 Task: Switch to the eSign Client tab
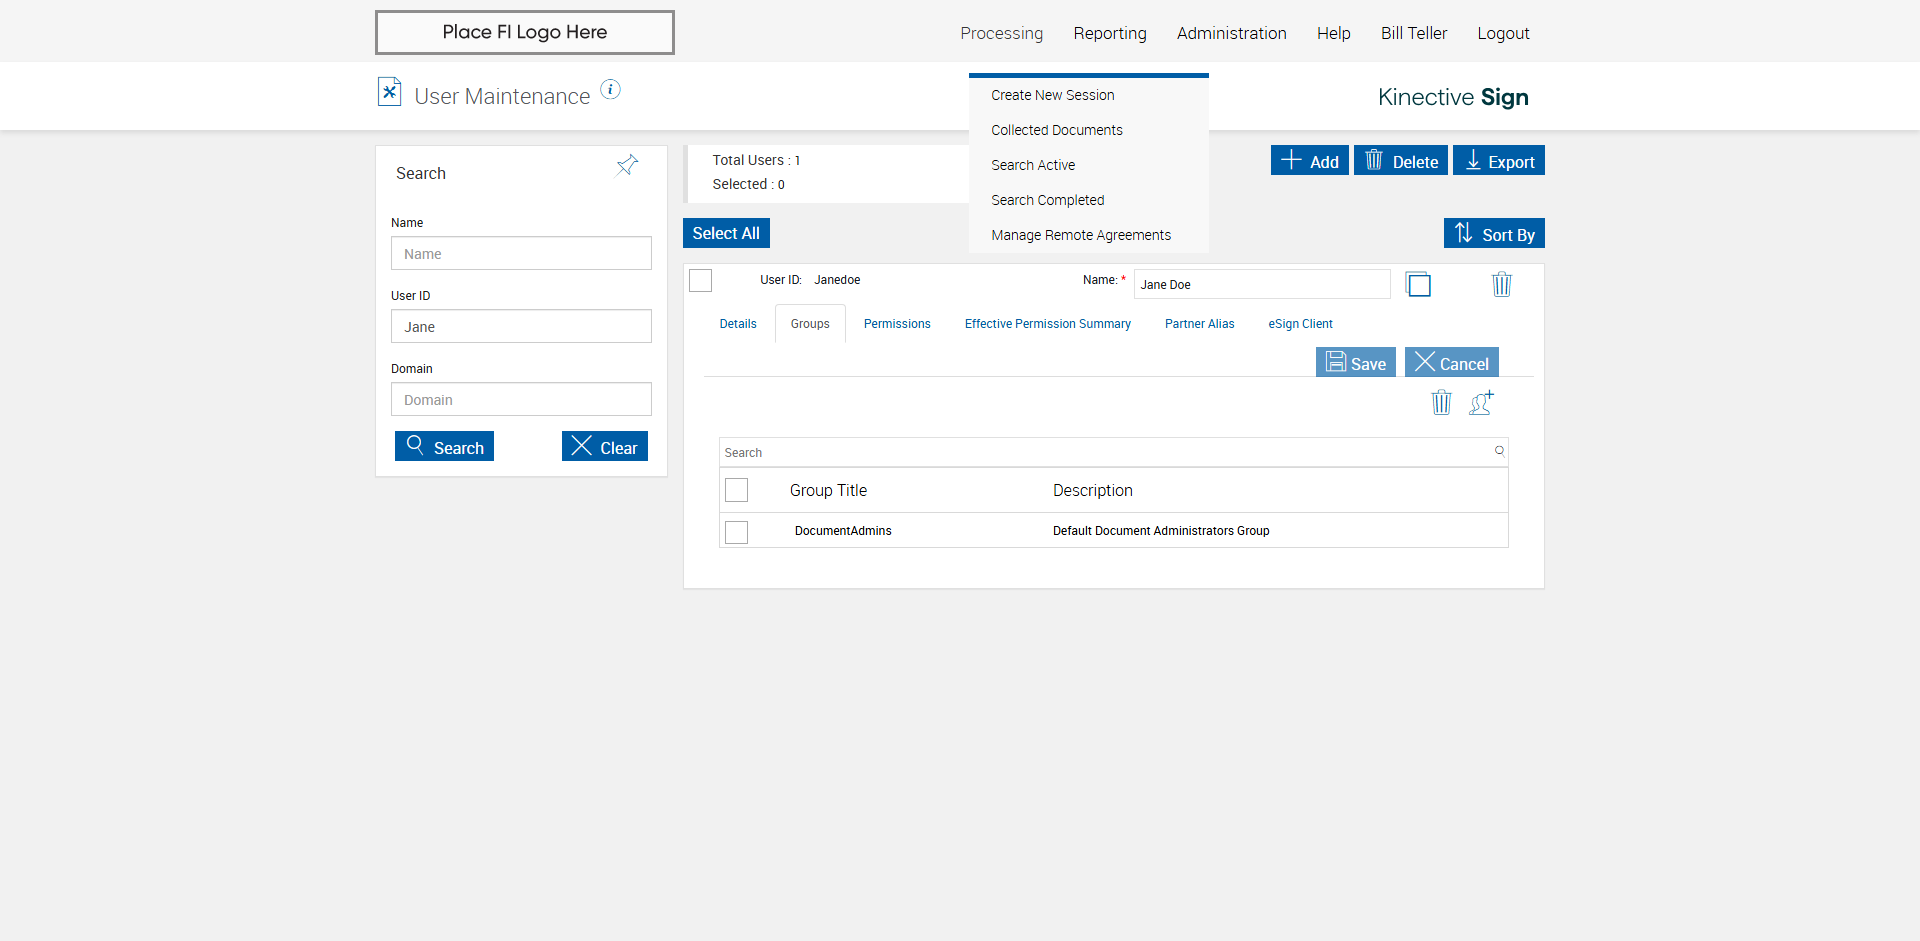(x=1301, y=324)
